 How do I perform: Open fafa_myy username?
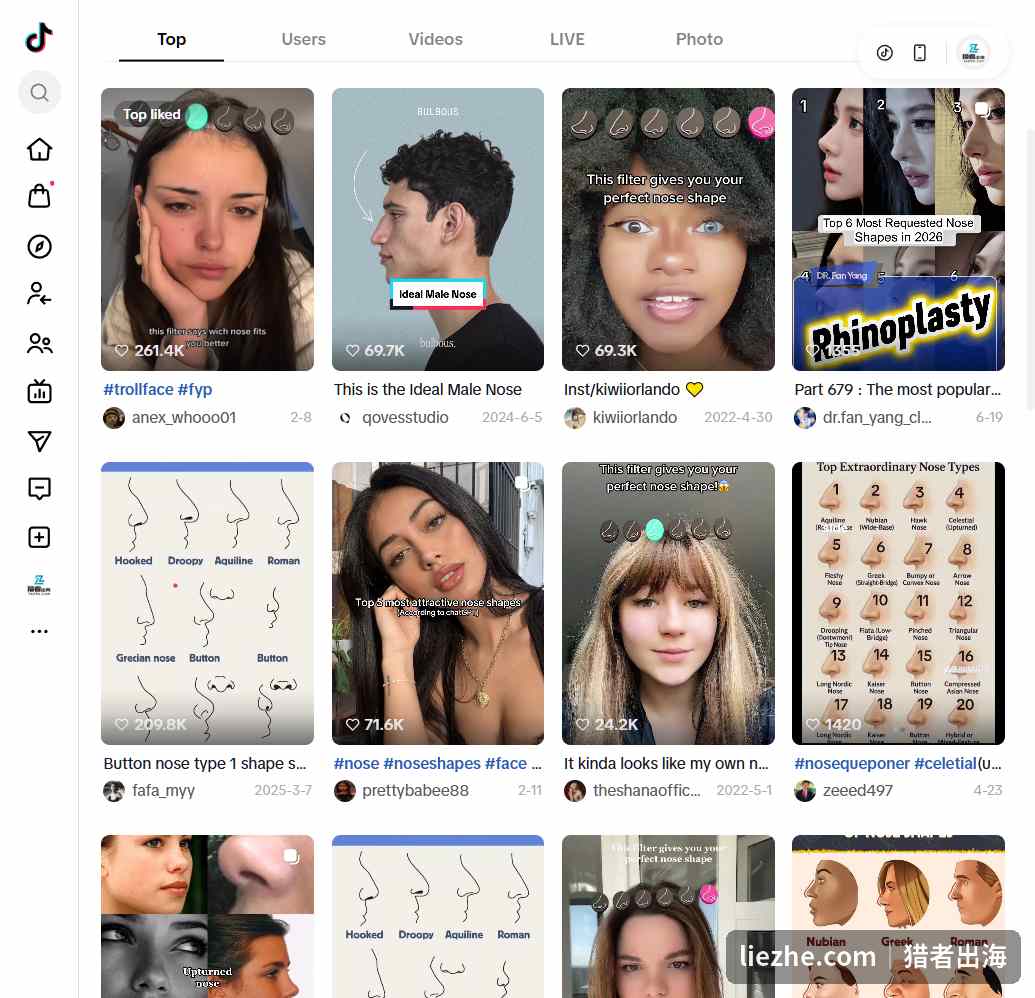coord(163,791)
